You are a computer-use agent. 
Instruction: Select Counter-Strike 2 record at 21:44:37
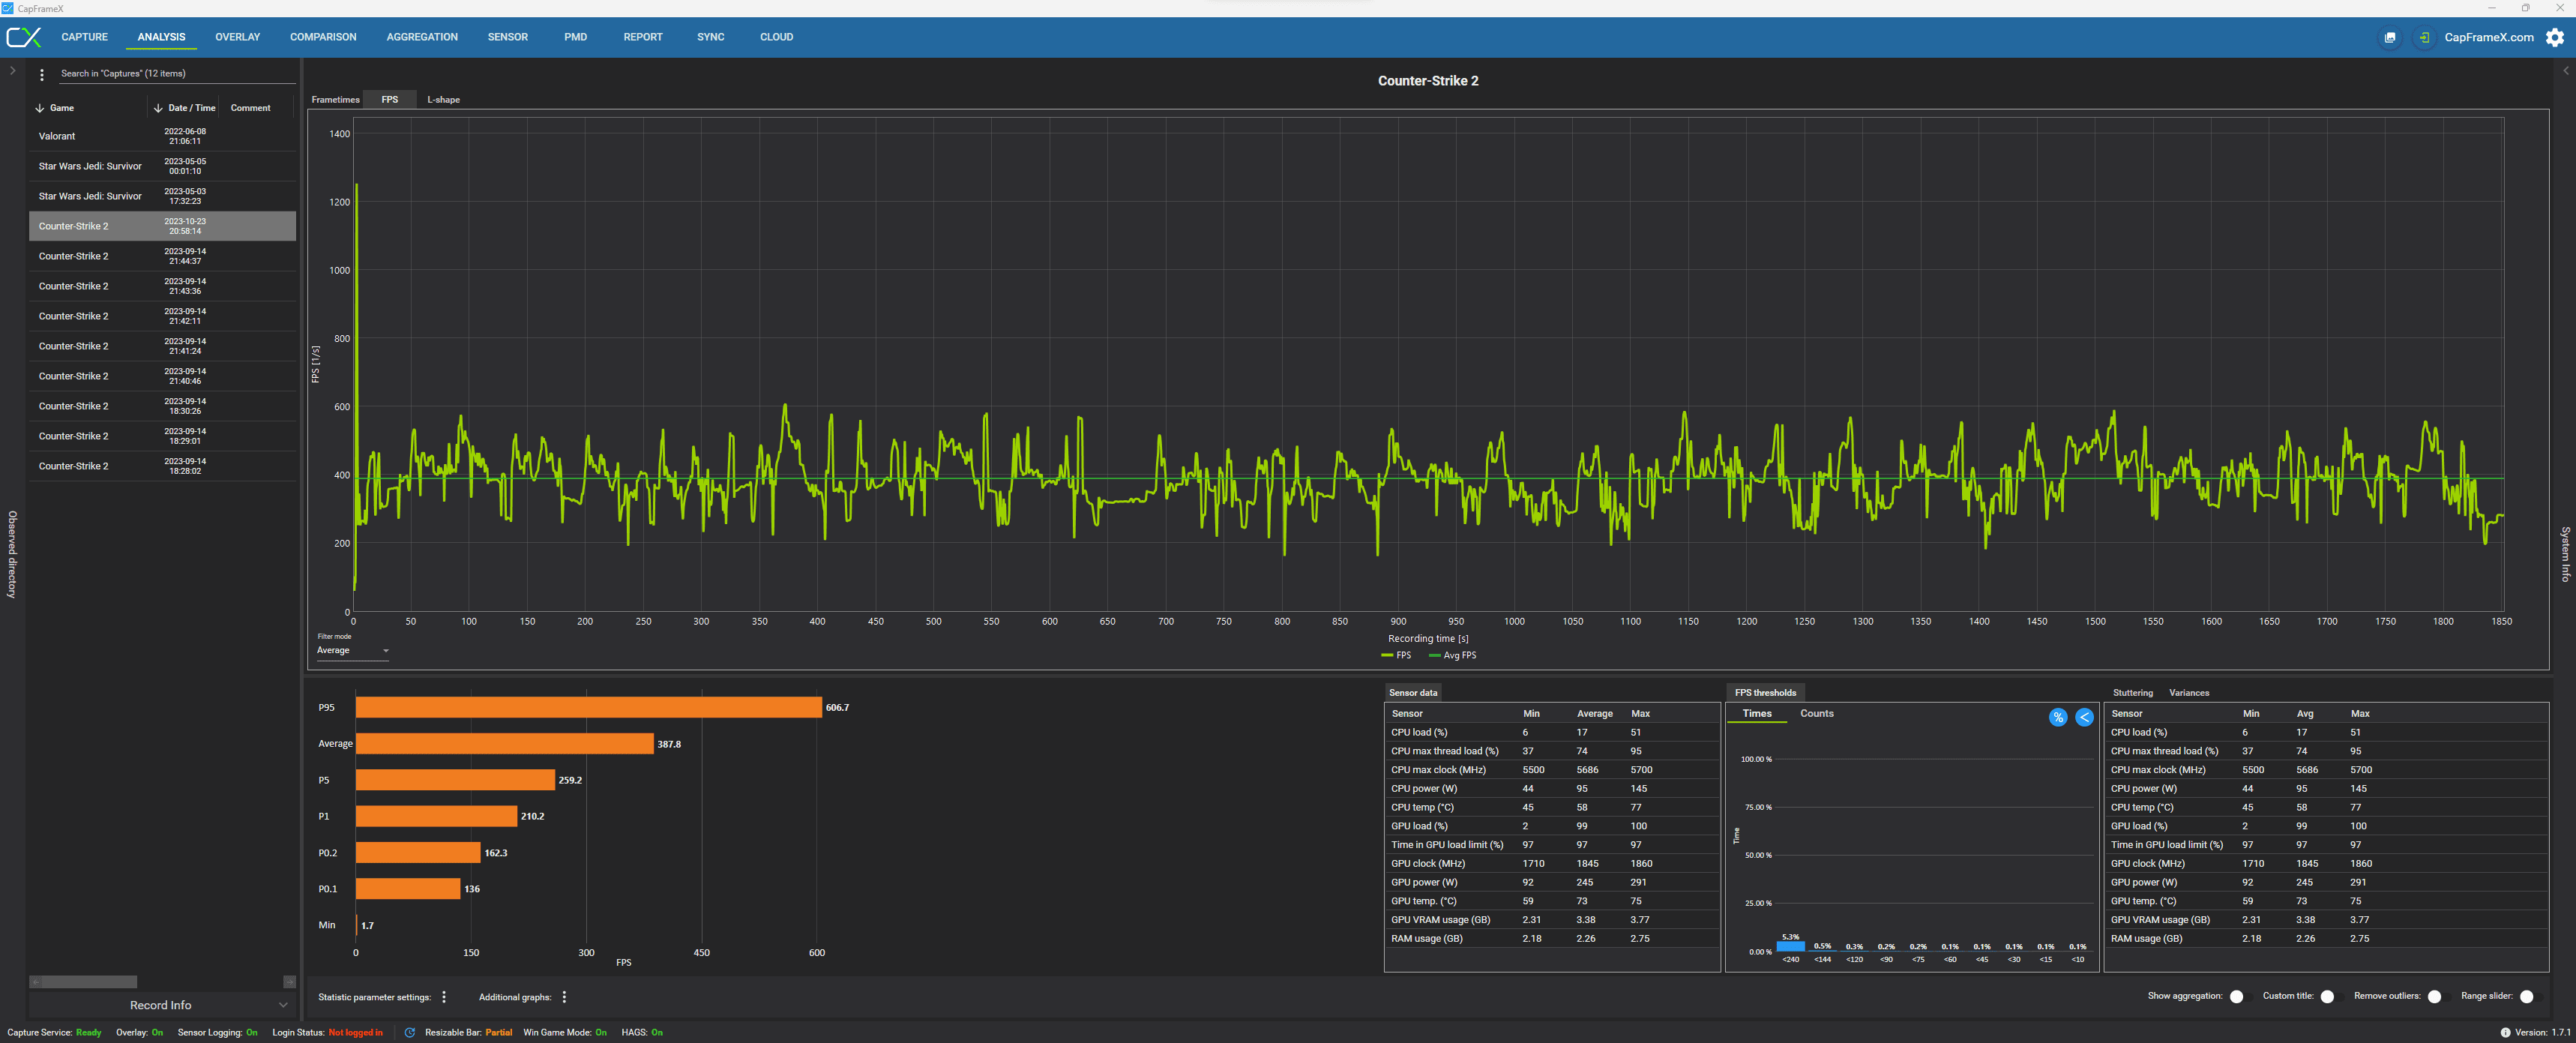tap(162, 256)
